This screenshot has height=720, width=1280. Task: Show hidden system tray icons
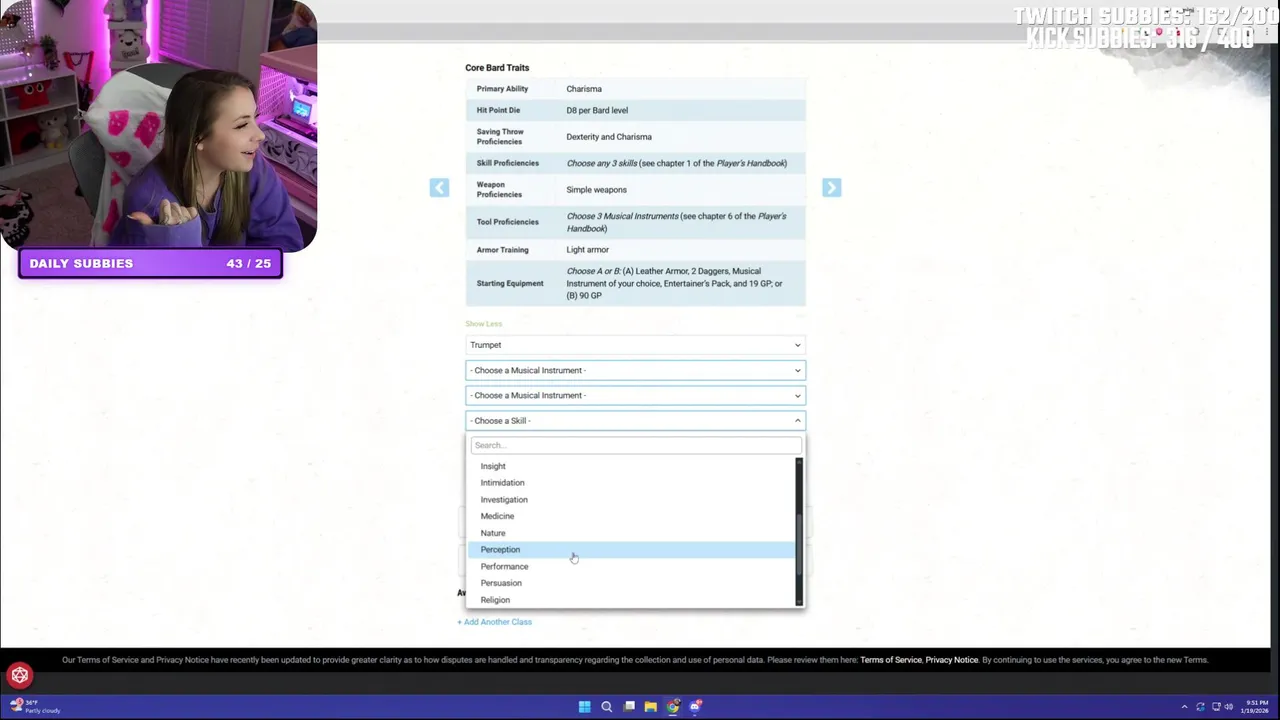click(1184, 707)
